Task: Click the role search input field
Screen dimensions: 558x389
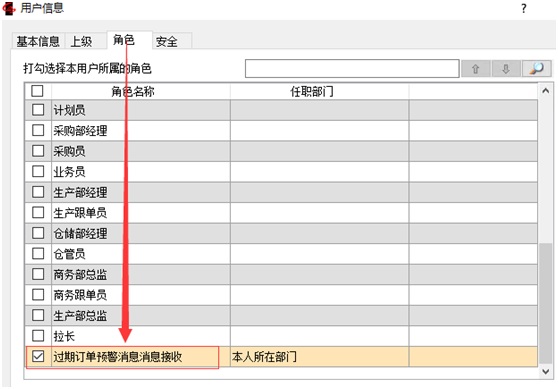Action: click(x=352, y=68)
